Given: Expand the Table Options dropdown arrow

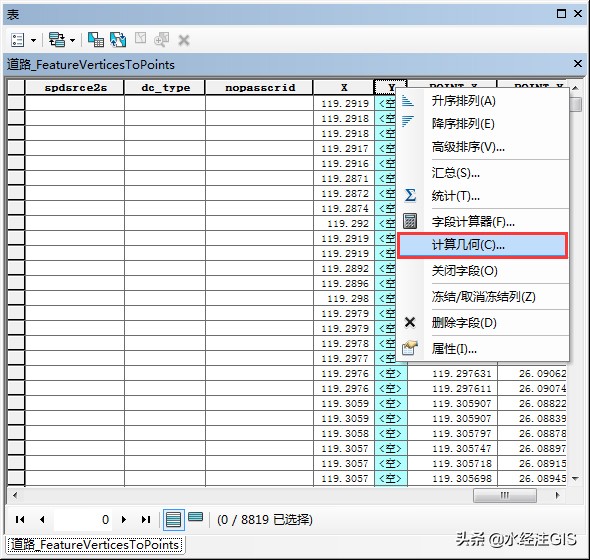Looking at the screenshot, I should click(33, 40).
